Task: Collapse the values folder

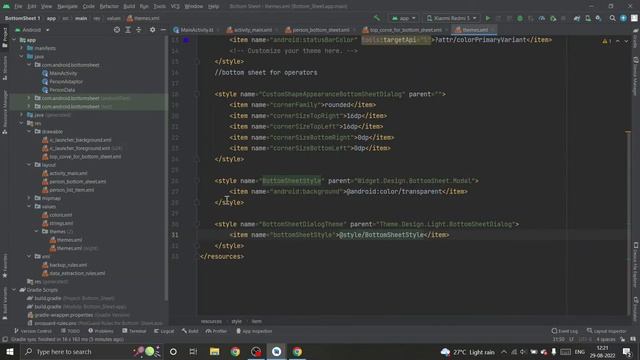Action: coord(29,206)
